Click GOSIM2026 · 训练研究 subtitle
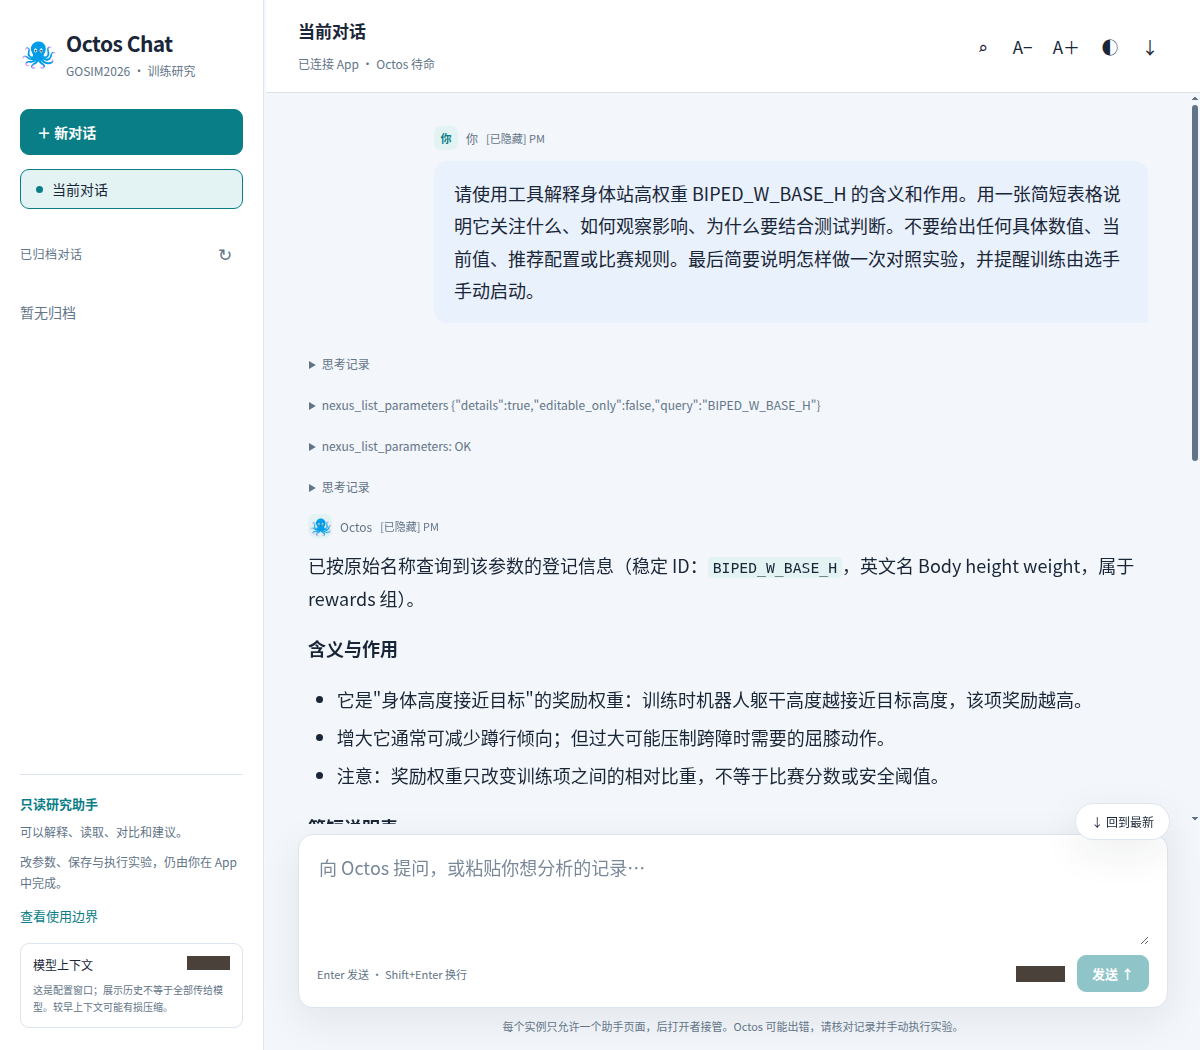The height and width of the screenshot is (1050, 1200). pos(131,71)
